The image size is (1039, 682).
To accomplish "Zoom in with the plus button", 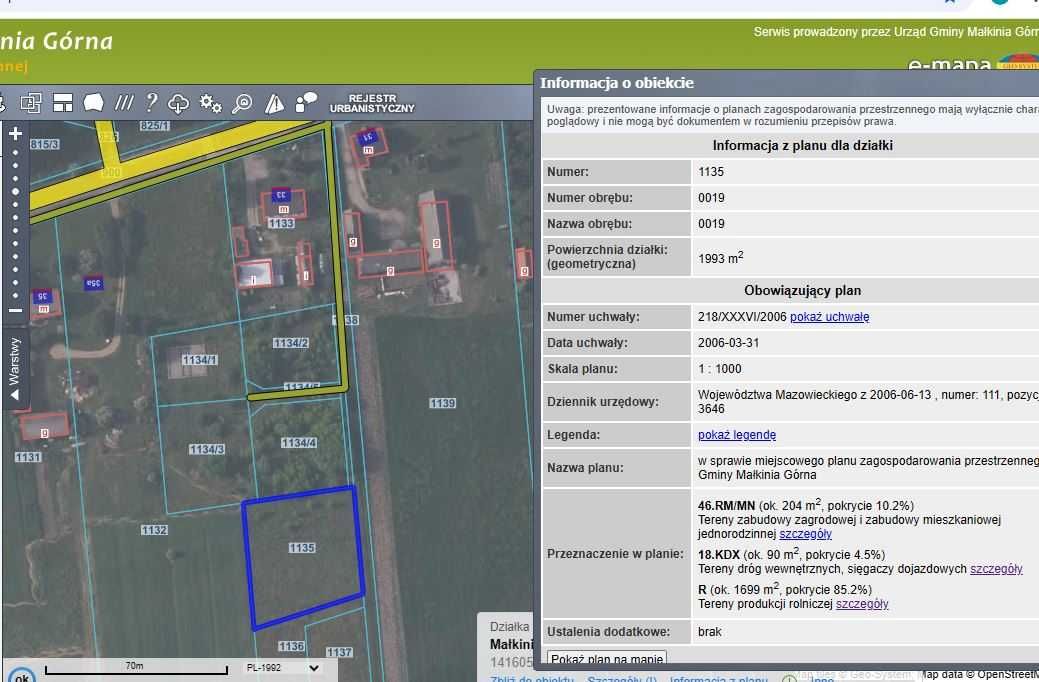I will (15, 134).
